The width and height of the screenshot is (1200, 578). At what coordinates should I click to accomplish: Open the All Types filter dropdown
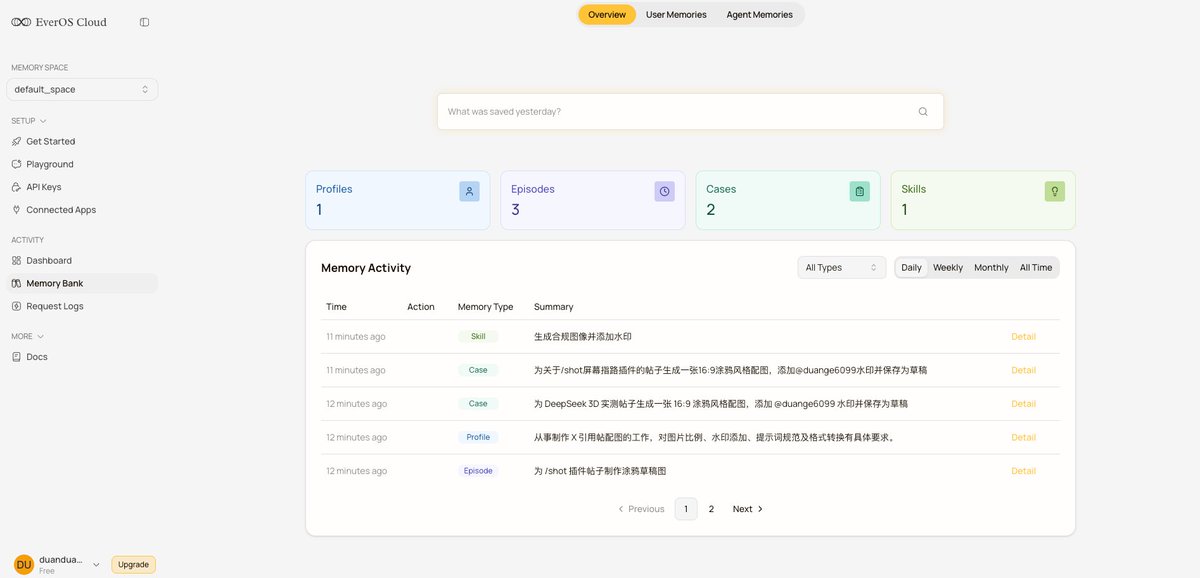pyautogui.click(x=842, y=268)
